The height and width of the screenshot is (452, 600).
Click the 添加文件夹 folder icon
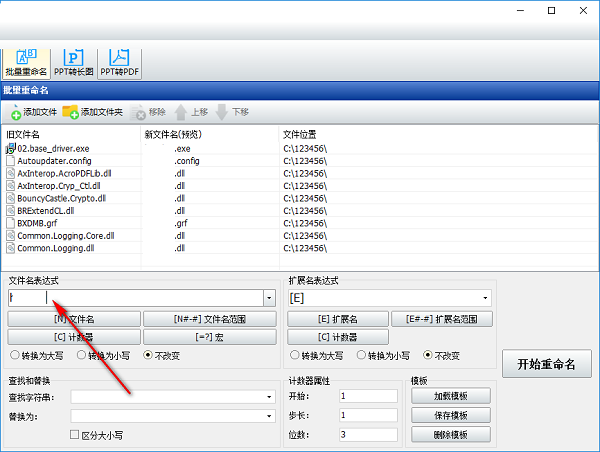(71, 113)
